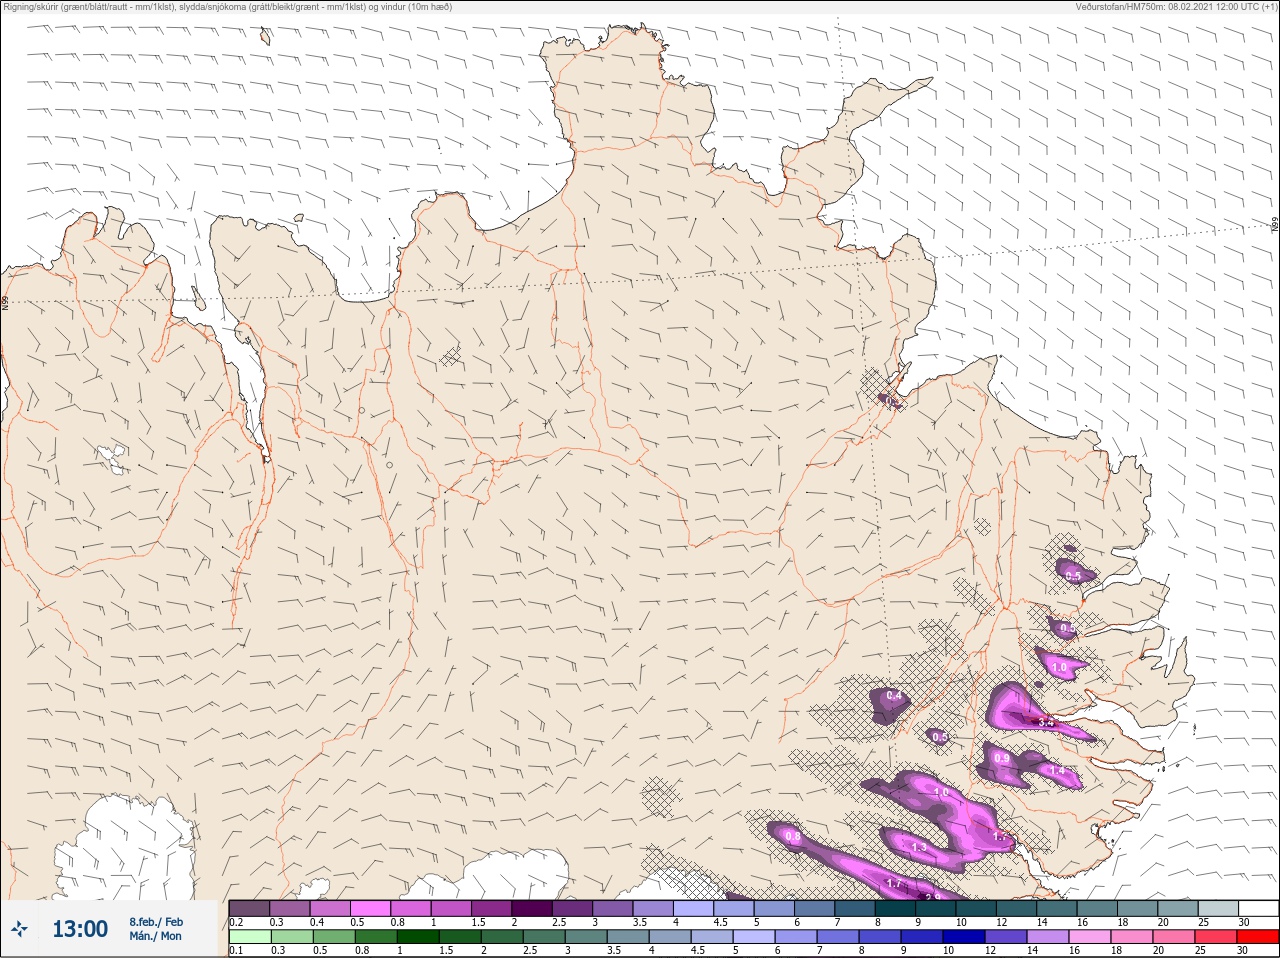Click the wind-rose icon beside the time
The height and width of the screenshot is (958, 1280).
point(20,929)
